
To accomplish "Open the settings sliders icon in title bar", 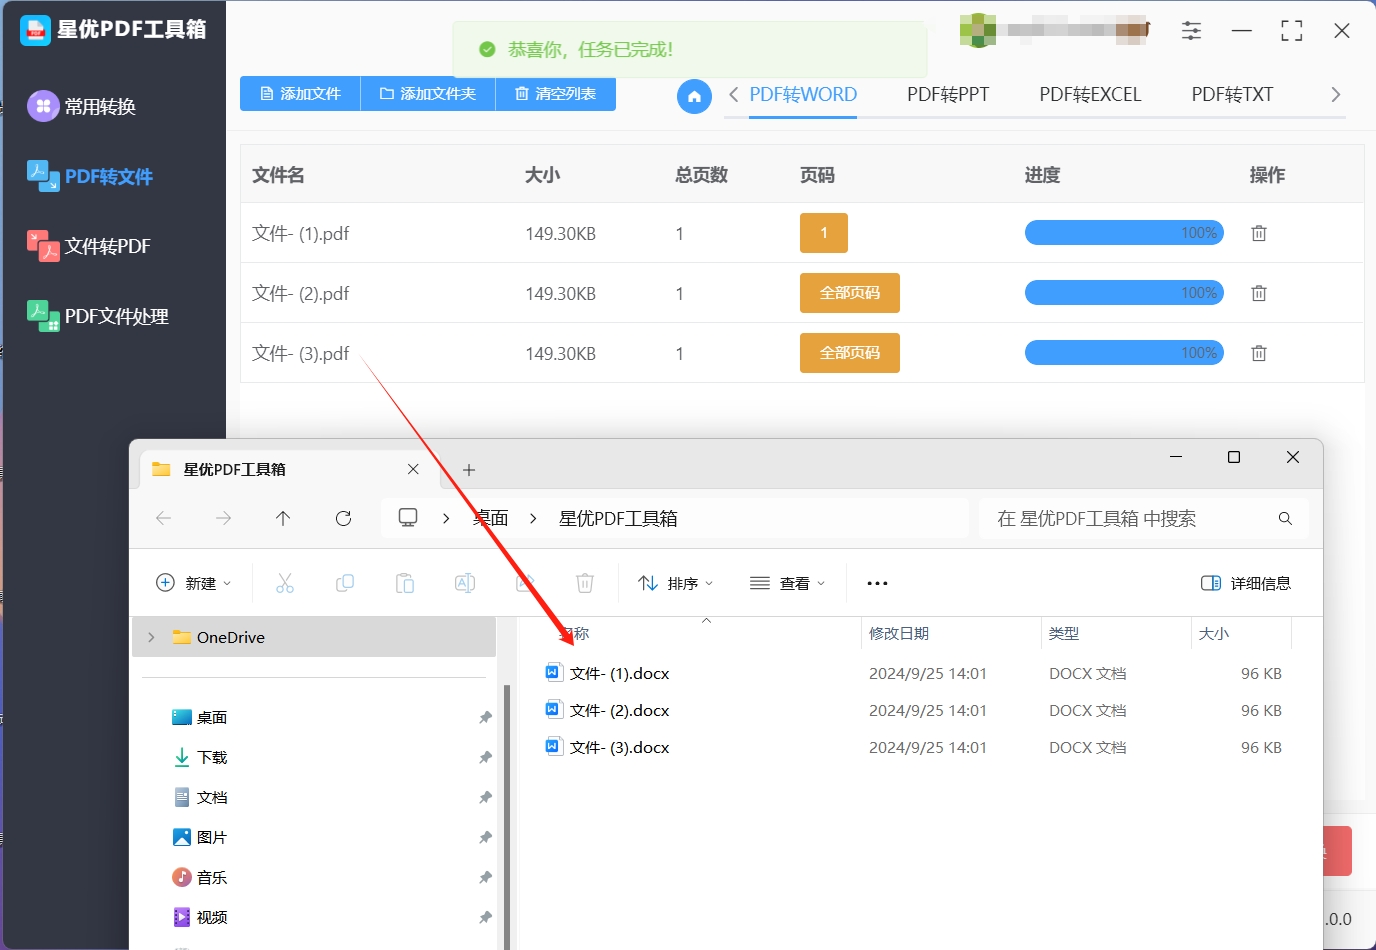I will (1191, 31).
